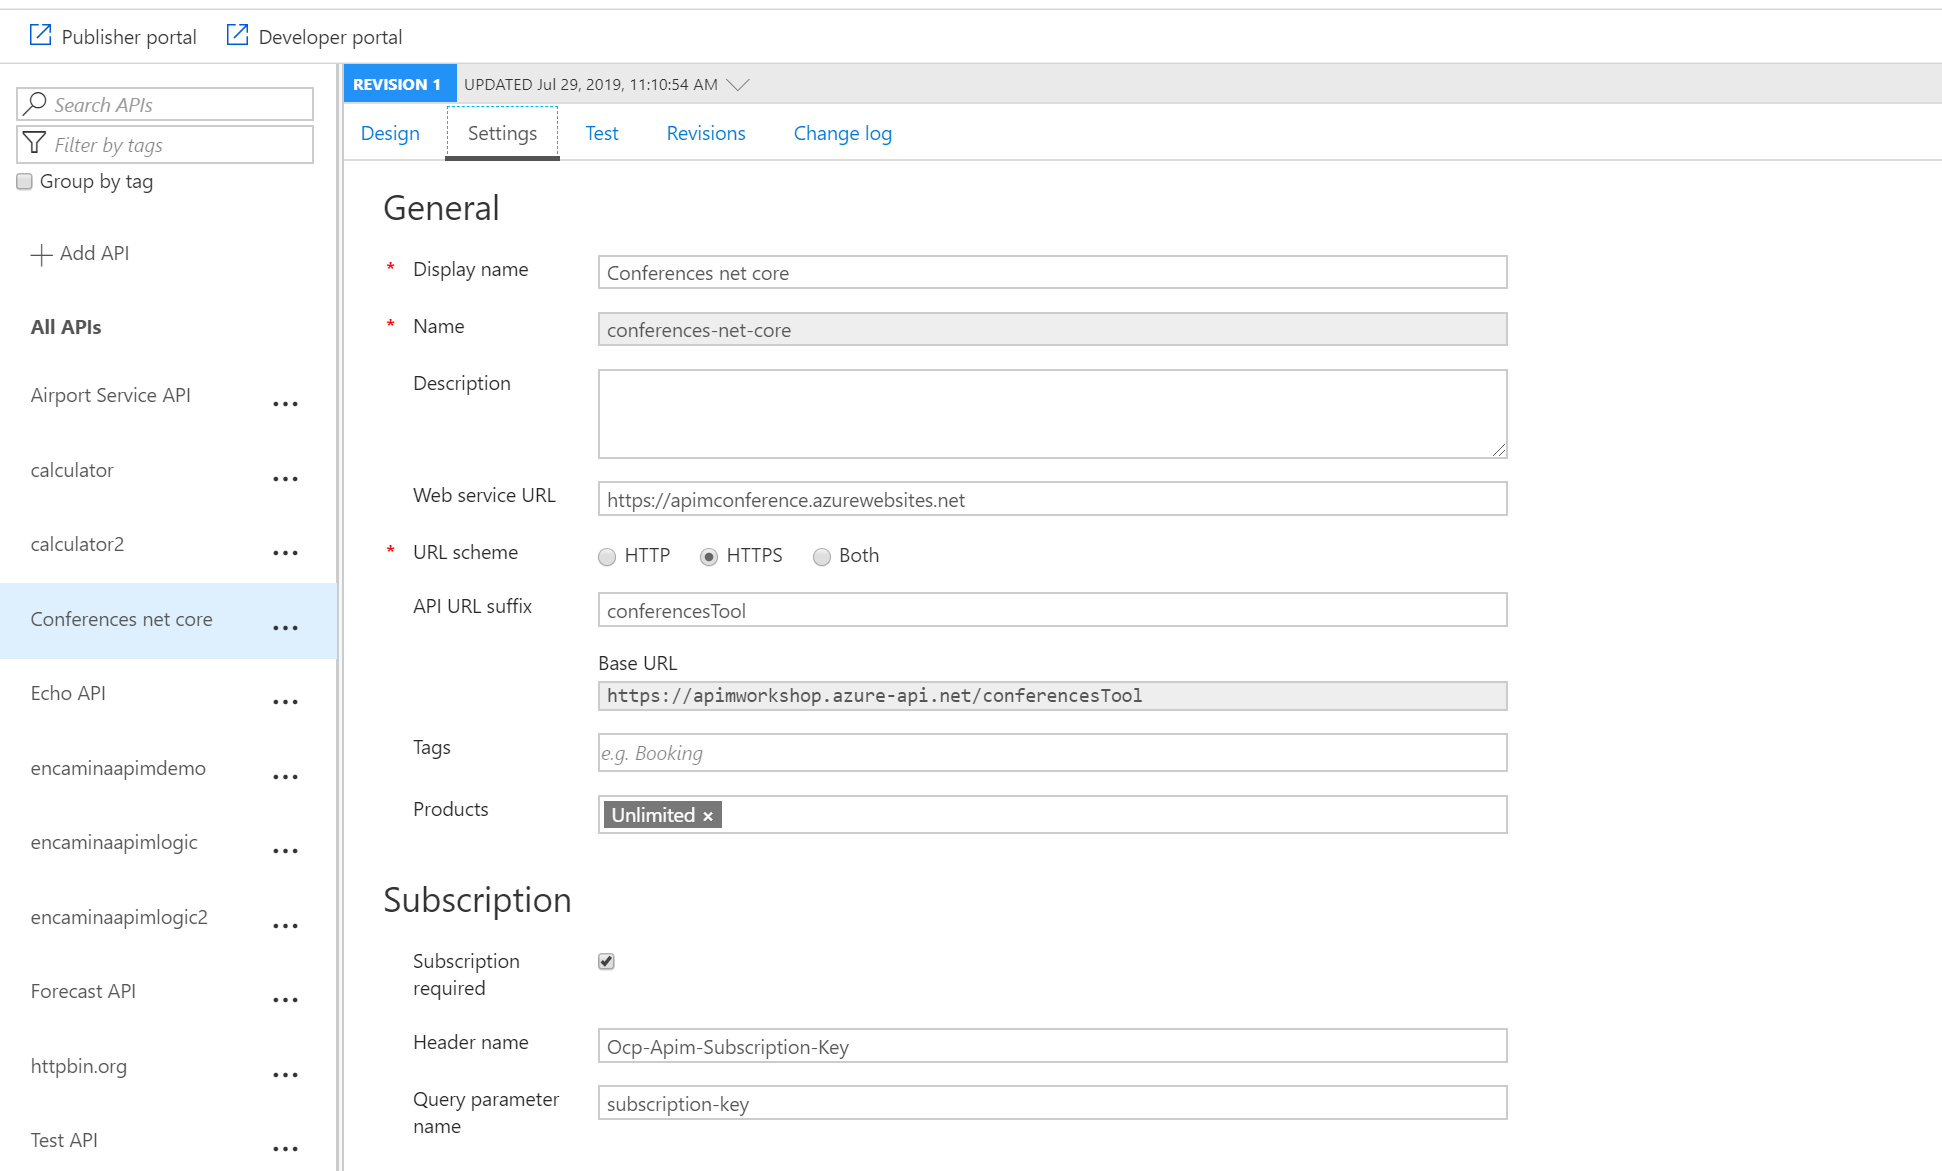
Task: Enable the Group by tag checkbox
Action: point(23,180)
